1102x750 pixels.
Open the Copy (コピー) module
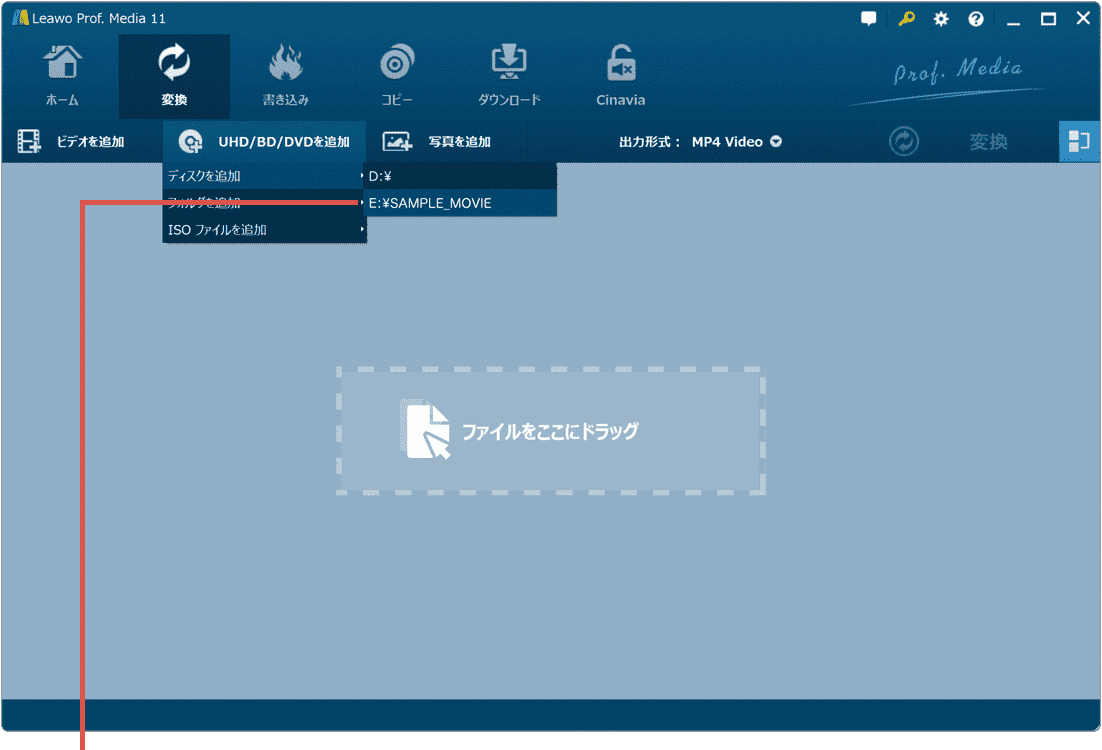397,75
